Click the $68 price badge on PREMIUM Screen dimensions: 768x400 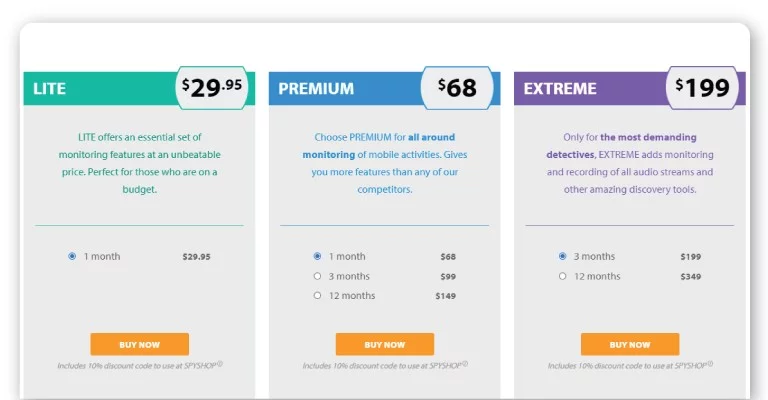(x=457, y=88)
